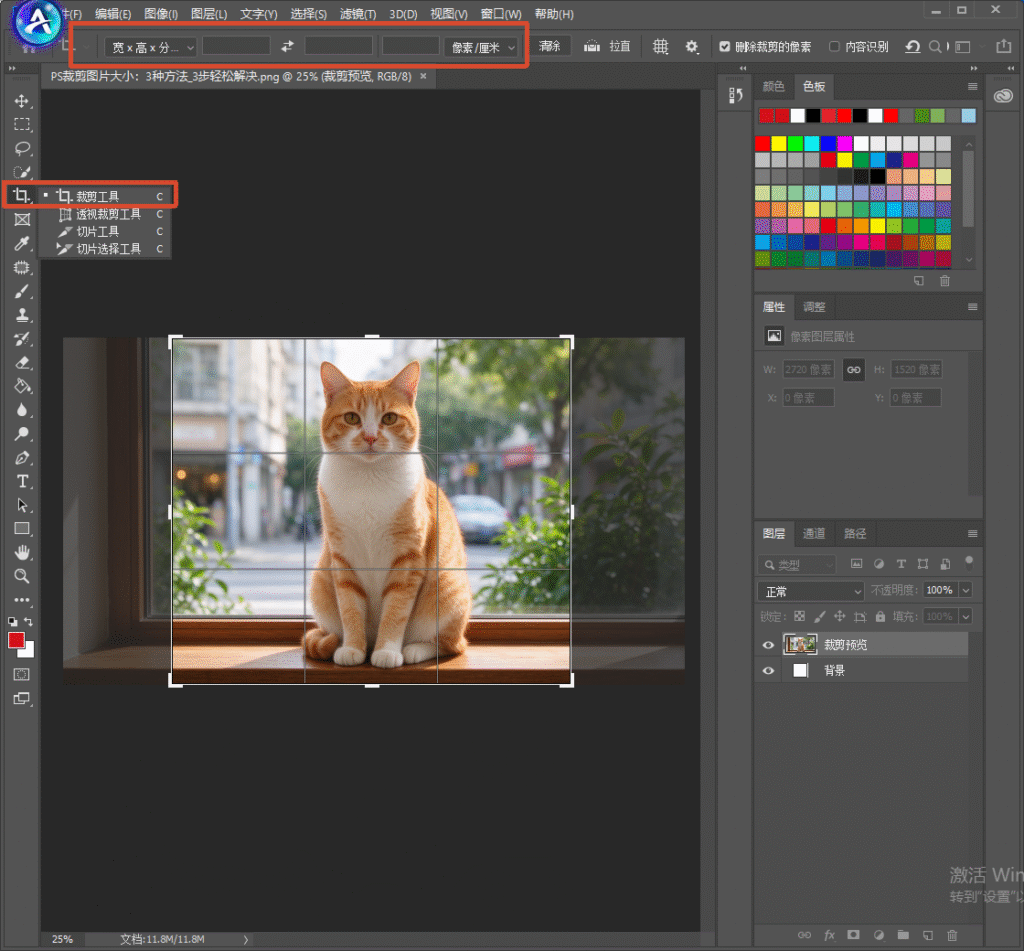
Task: Select the History Brush tool
Action: [x=22, y=339]
